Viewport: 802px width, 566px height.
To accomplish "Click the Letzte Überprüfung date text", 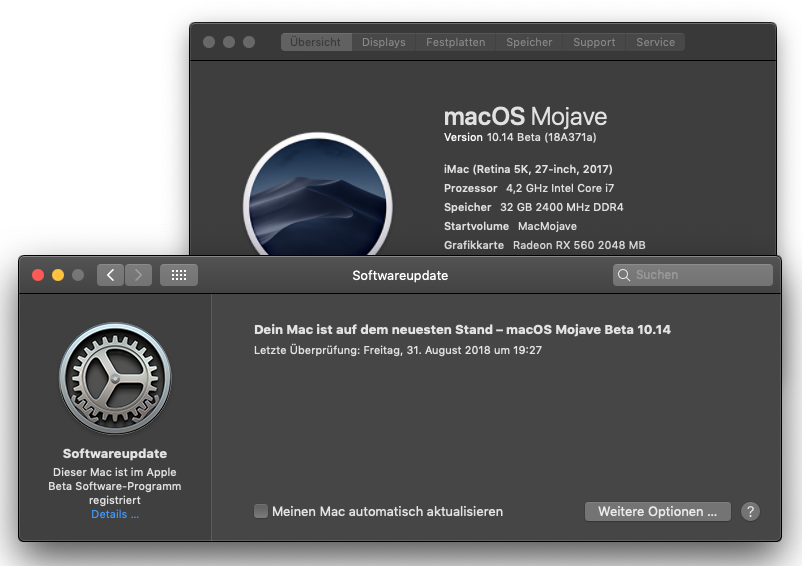I will [398, 350].
